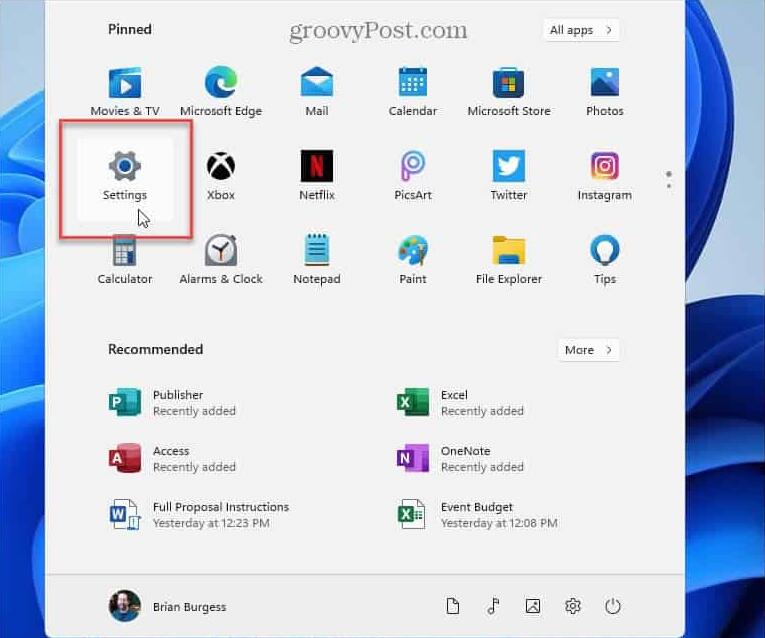Open PicsArt from the pinned grid
Image resolution: width=765 pixels, height=638 pixels.
point(412,174)
